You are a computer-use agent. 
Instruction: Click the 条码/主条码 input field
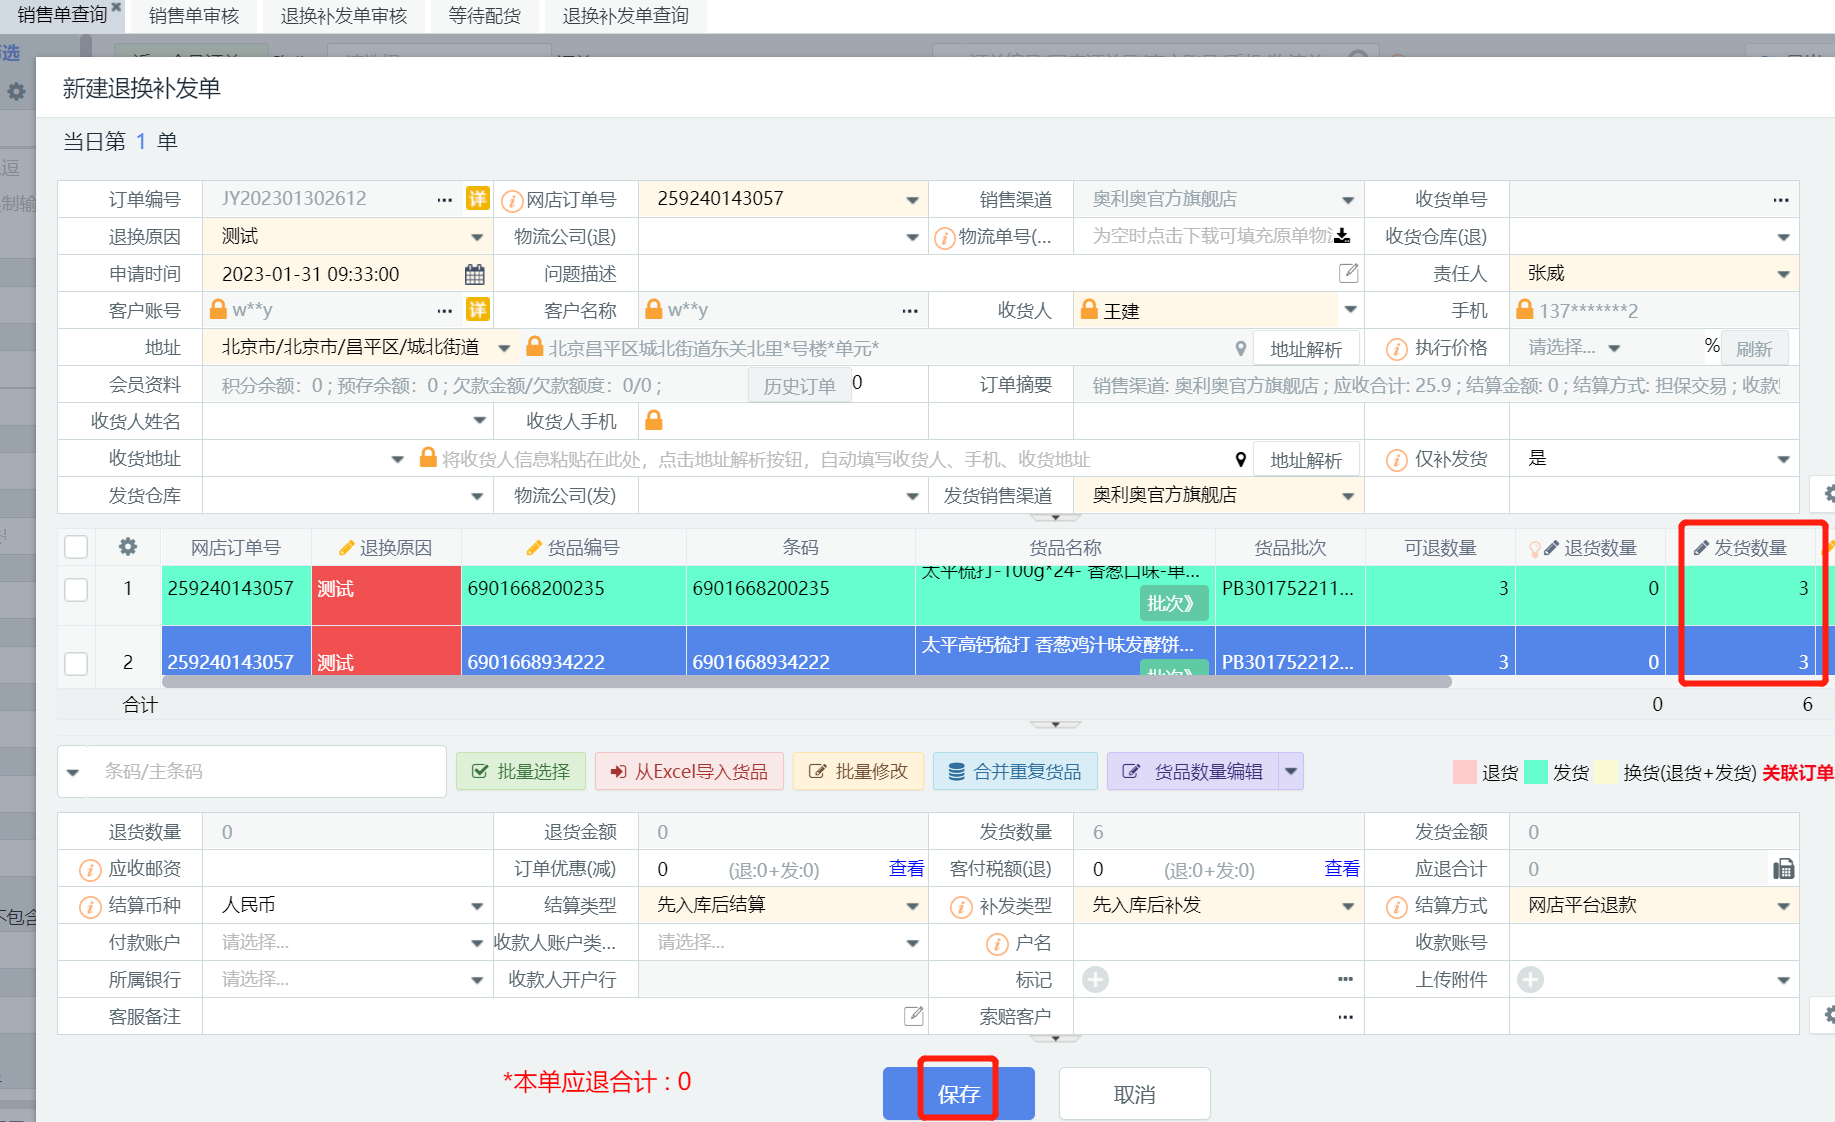click(266, 771)
